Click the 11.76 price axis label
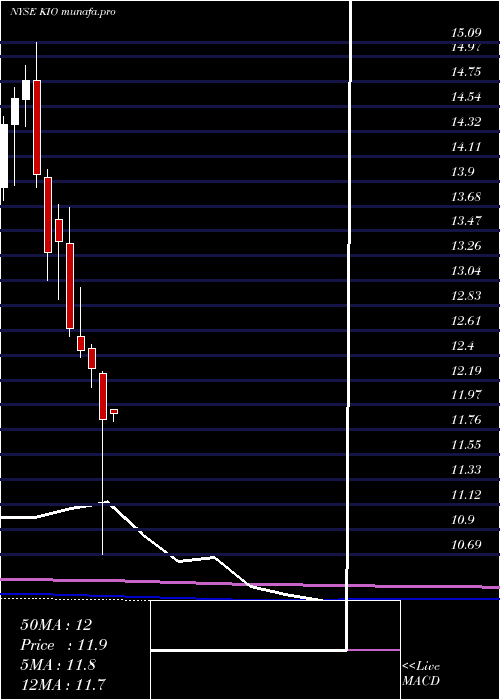The image size is (500, 700). [466, 420]
